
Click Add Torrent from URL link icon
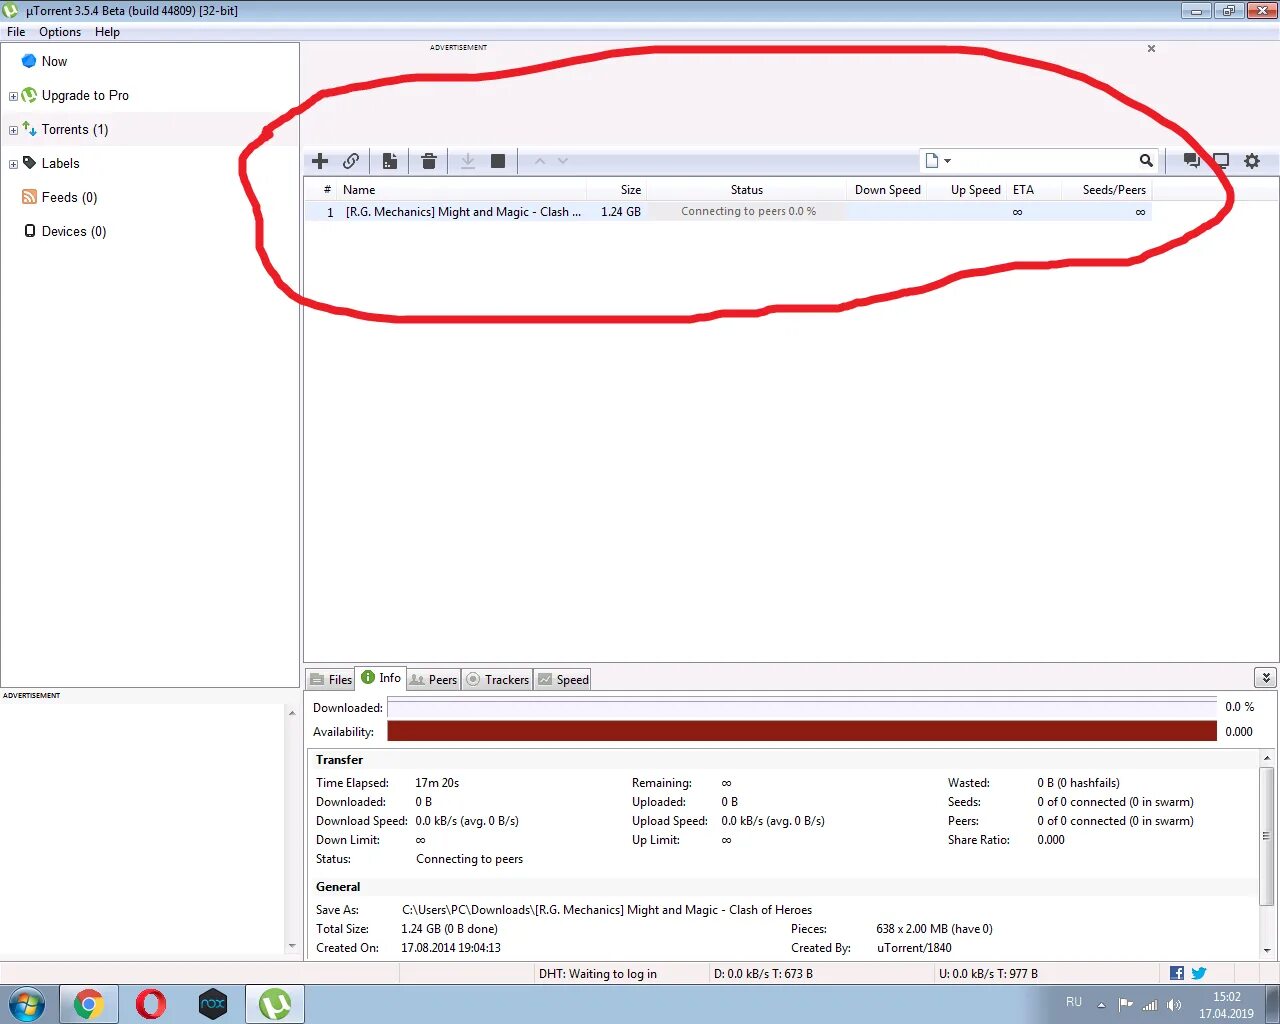(x=351, y=161)
